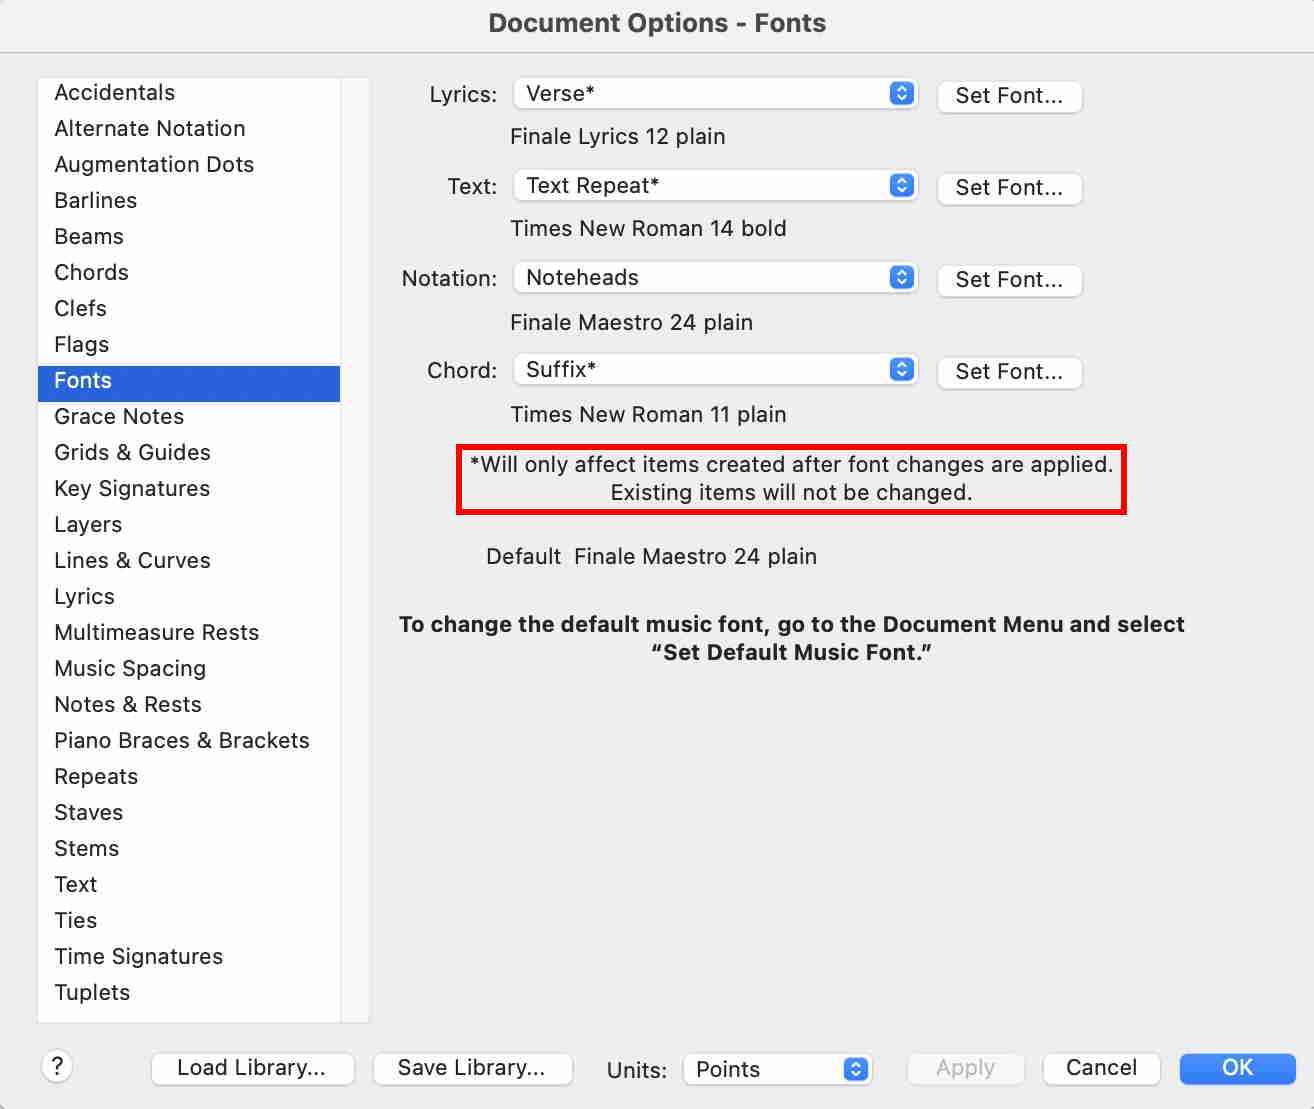Open the Chord Suffix dropdown
The height and width of the screenshot is (1109, 1314).
tap(715, 370)
